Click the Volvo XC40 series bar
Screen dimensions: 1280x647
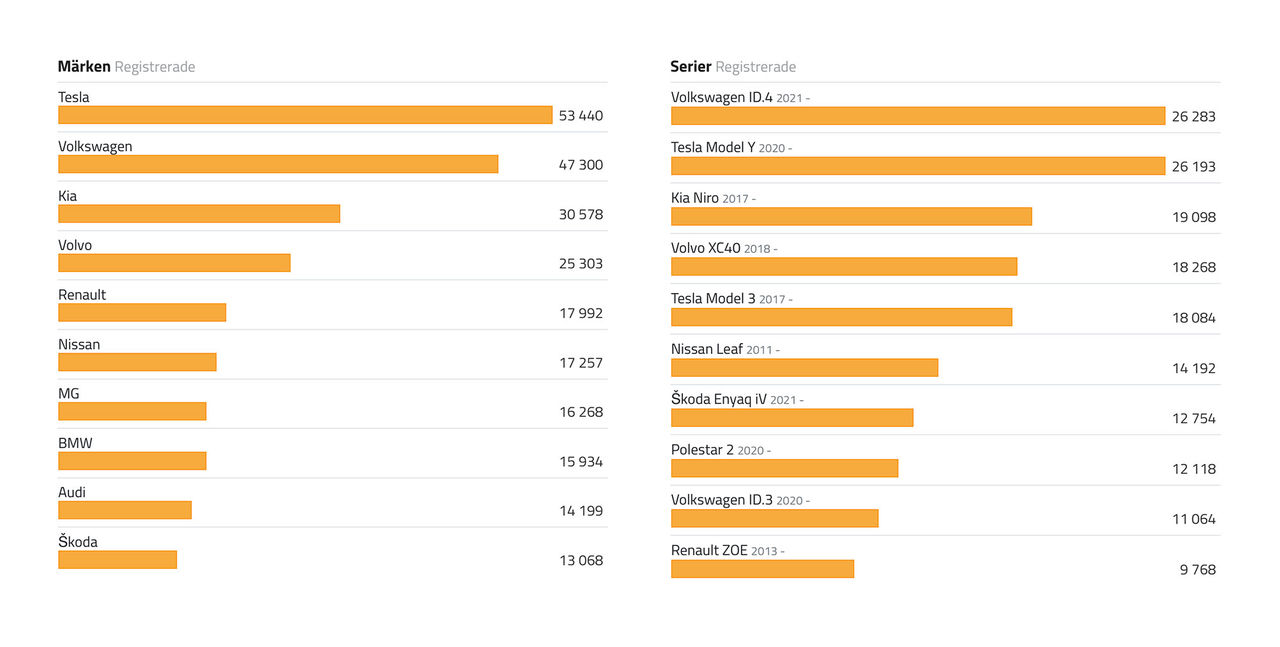[844, 267]
